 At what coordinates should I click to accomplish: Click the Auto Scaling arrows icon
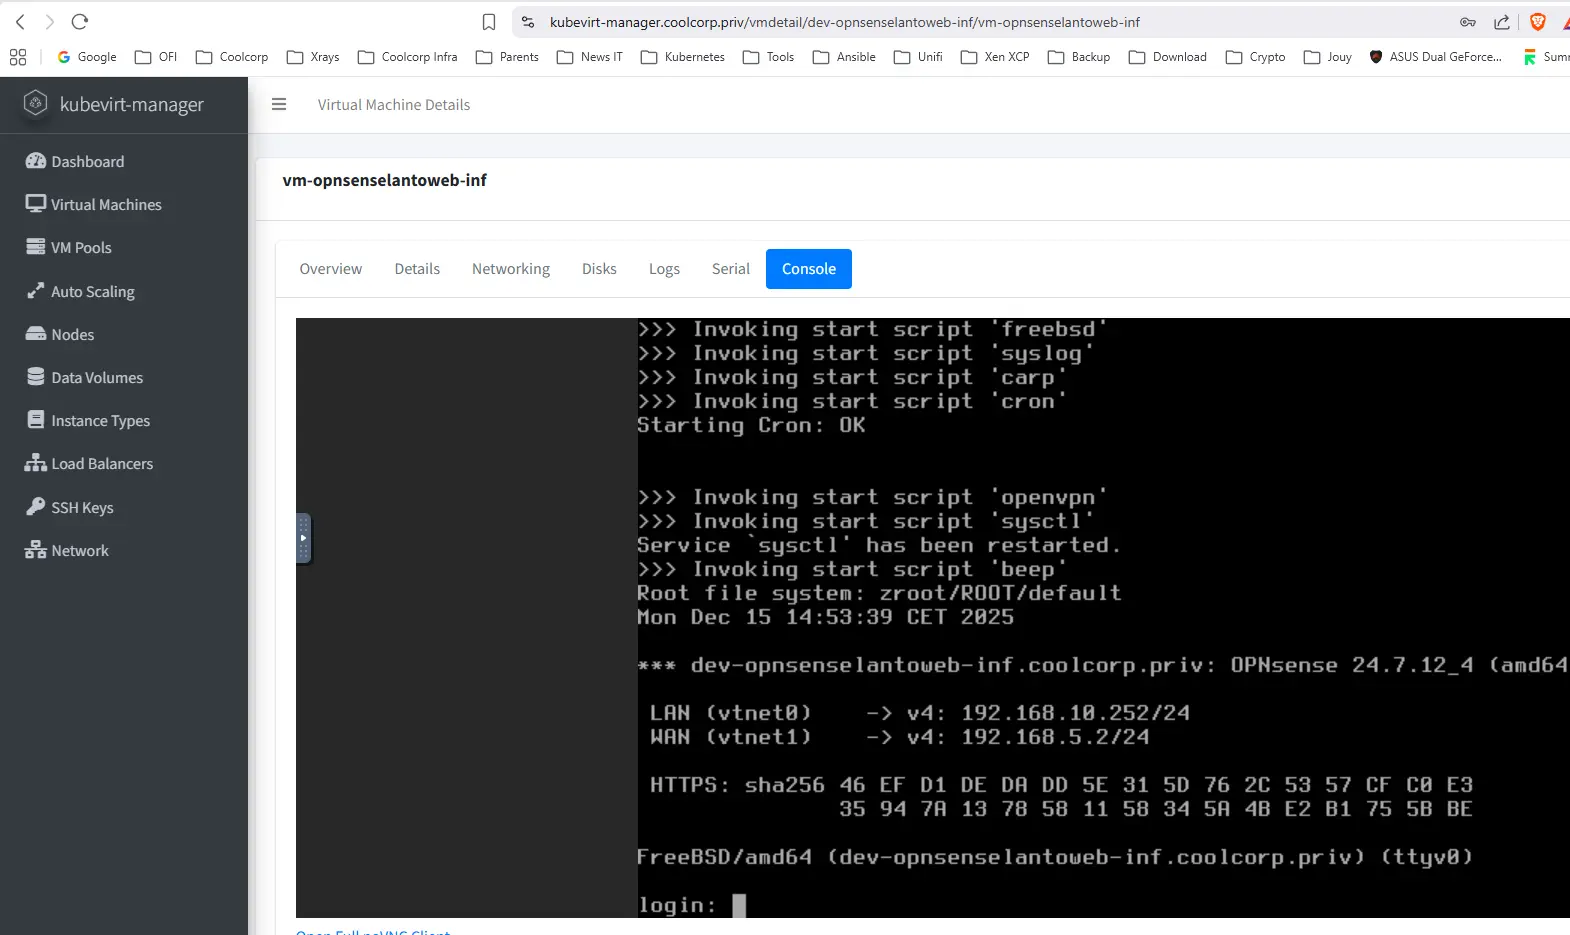[x=36, y=291]
